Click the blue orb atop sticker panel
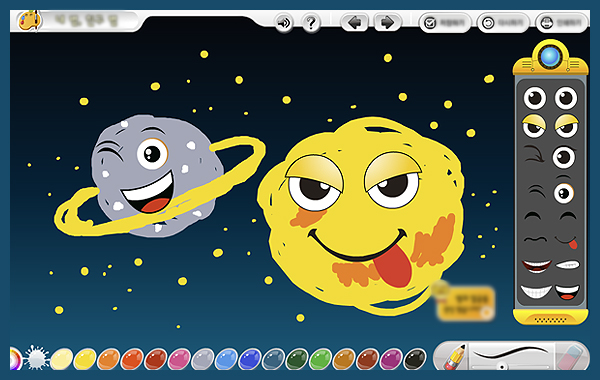 tap(550, 57)
